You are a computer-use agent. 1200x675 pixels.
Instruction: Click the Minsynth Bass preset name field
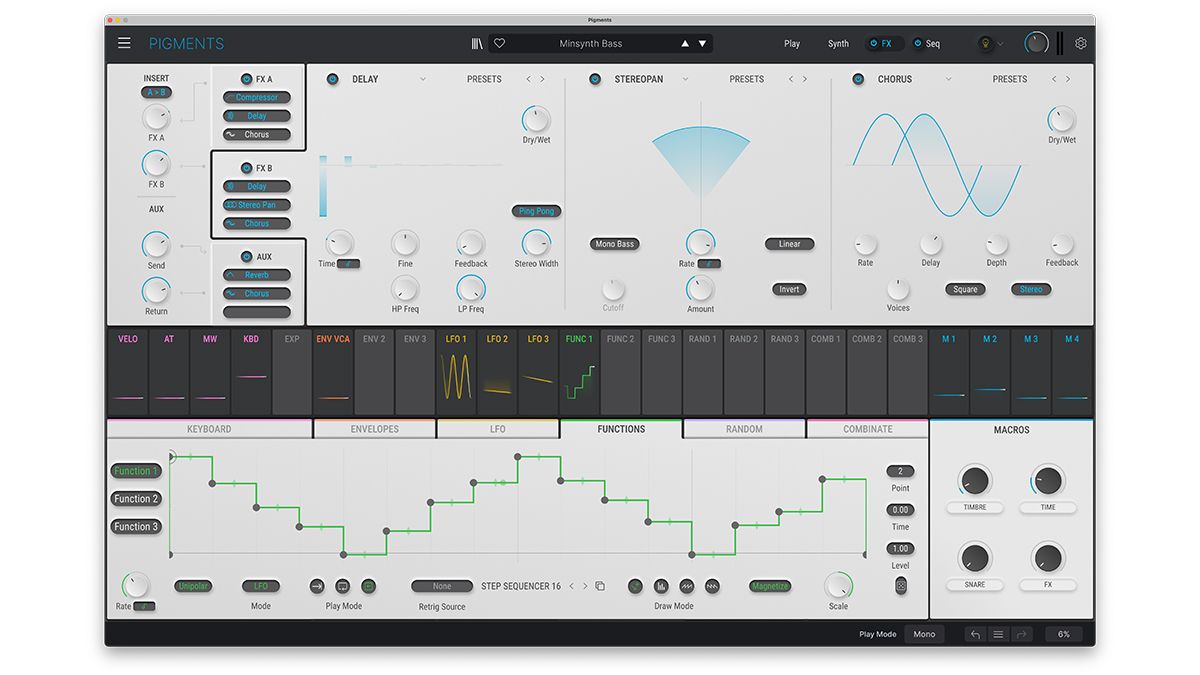click(x=590, y=44)
